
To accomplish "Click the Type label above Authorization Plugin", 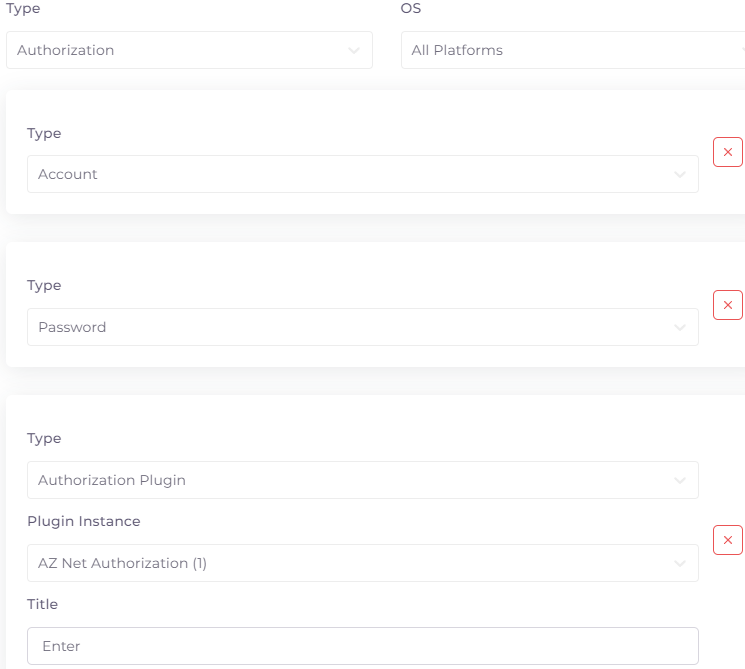I will pos(44,439).
